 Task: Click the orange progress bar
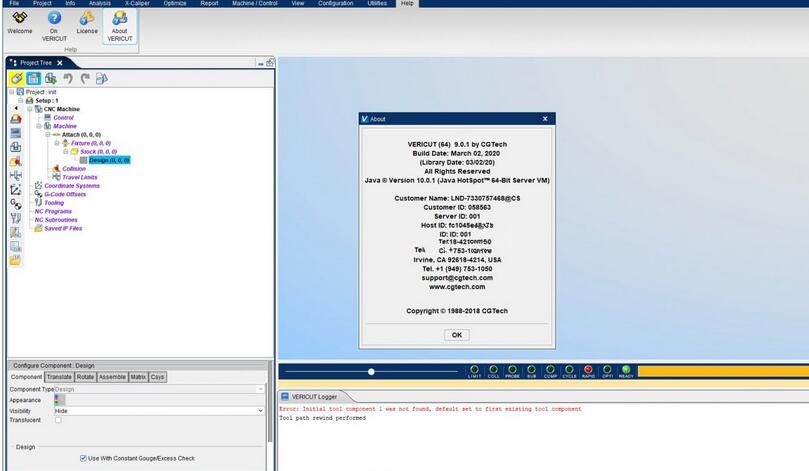[x=723, y=371]
